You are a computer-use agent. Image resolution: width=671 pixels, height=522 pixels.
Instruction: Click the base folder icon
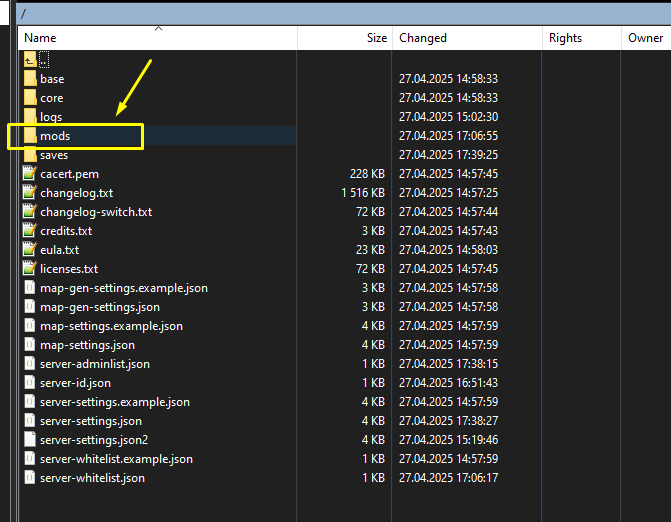pyautogui.click(x=29, y=79)
